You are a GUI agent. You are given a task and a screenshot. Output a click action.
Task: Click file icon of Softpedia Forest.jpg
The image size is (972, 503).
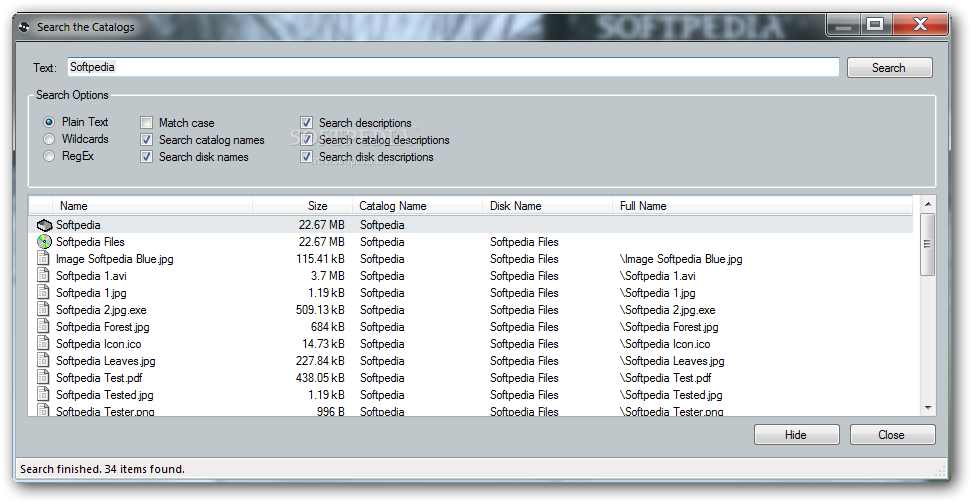coord(43,326)
